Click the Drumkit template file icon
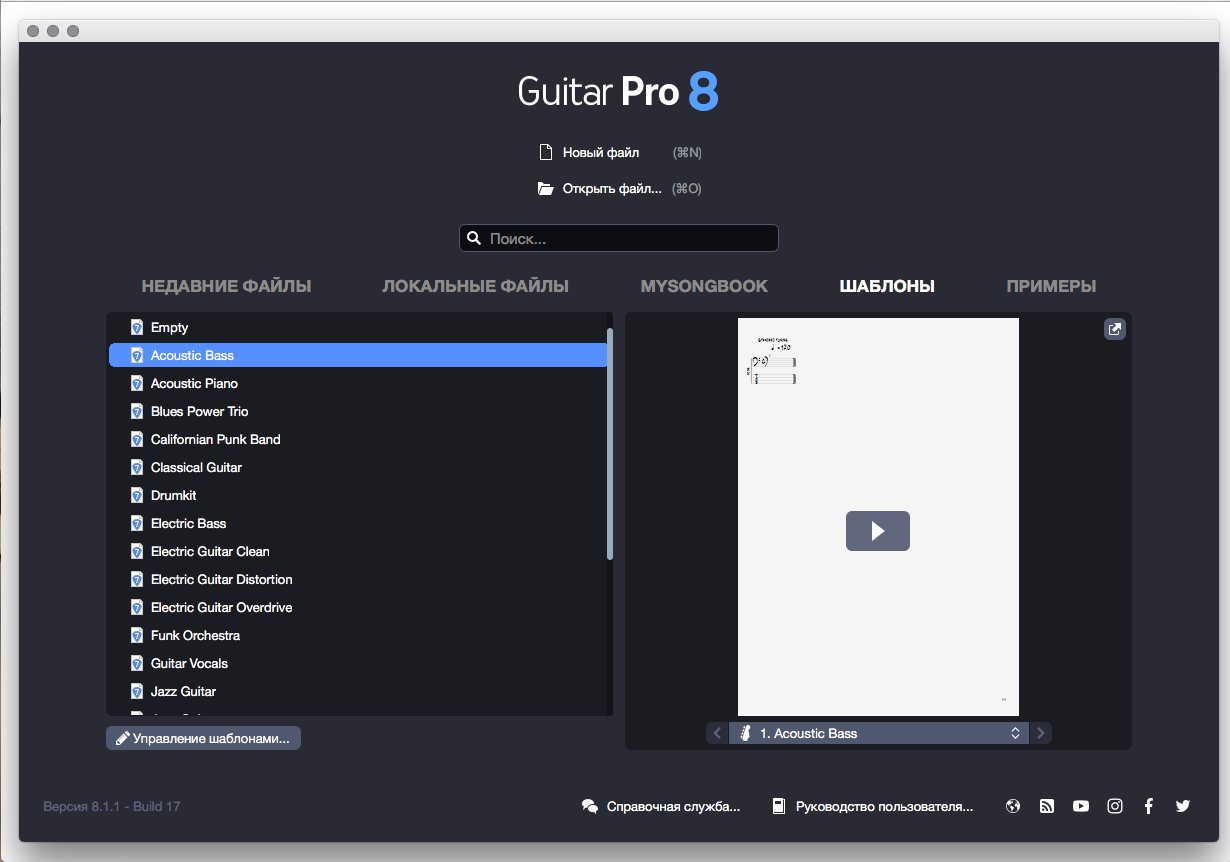 137,495
